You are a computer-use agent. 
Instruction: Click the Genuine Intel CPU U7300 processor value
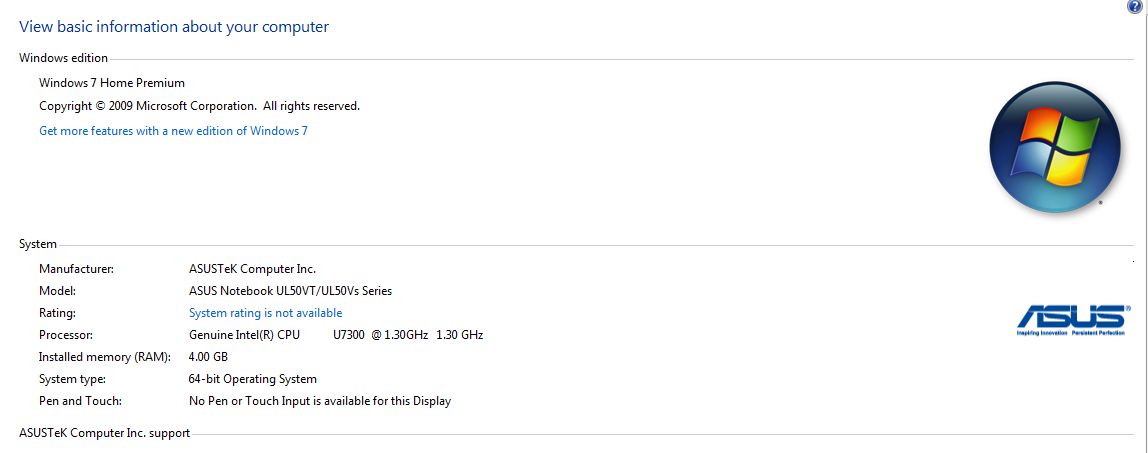tap(336, 335)
